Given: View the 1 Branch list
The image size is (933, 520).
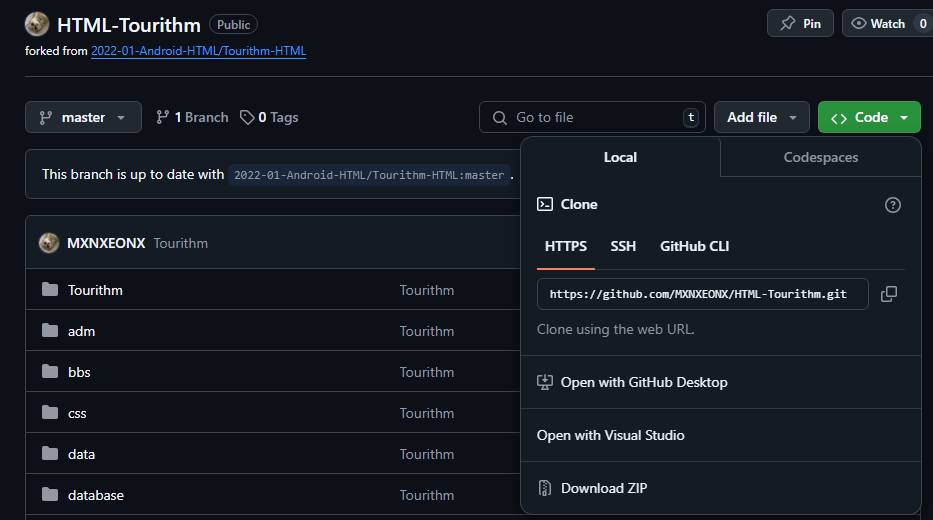Looking at the screenshot, I should [192, 117].
